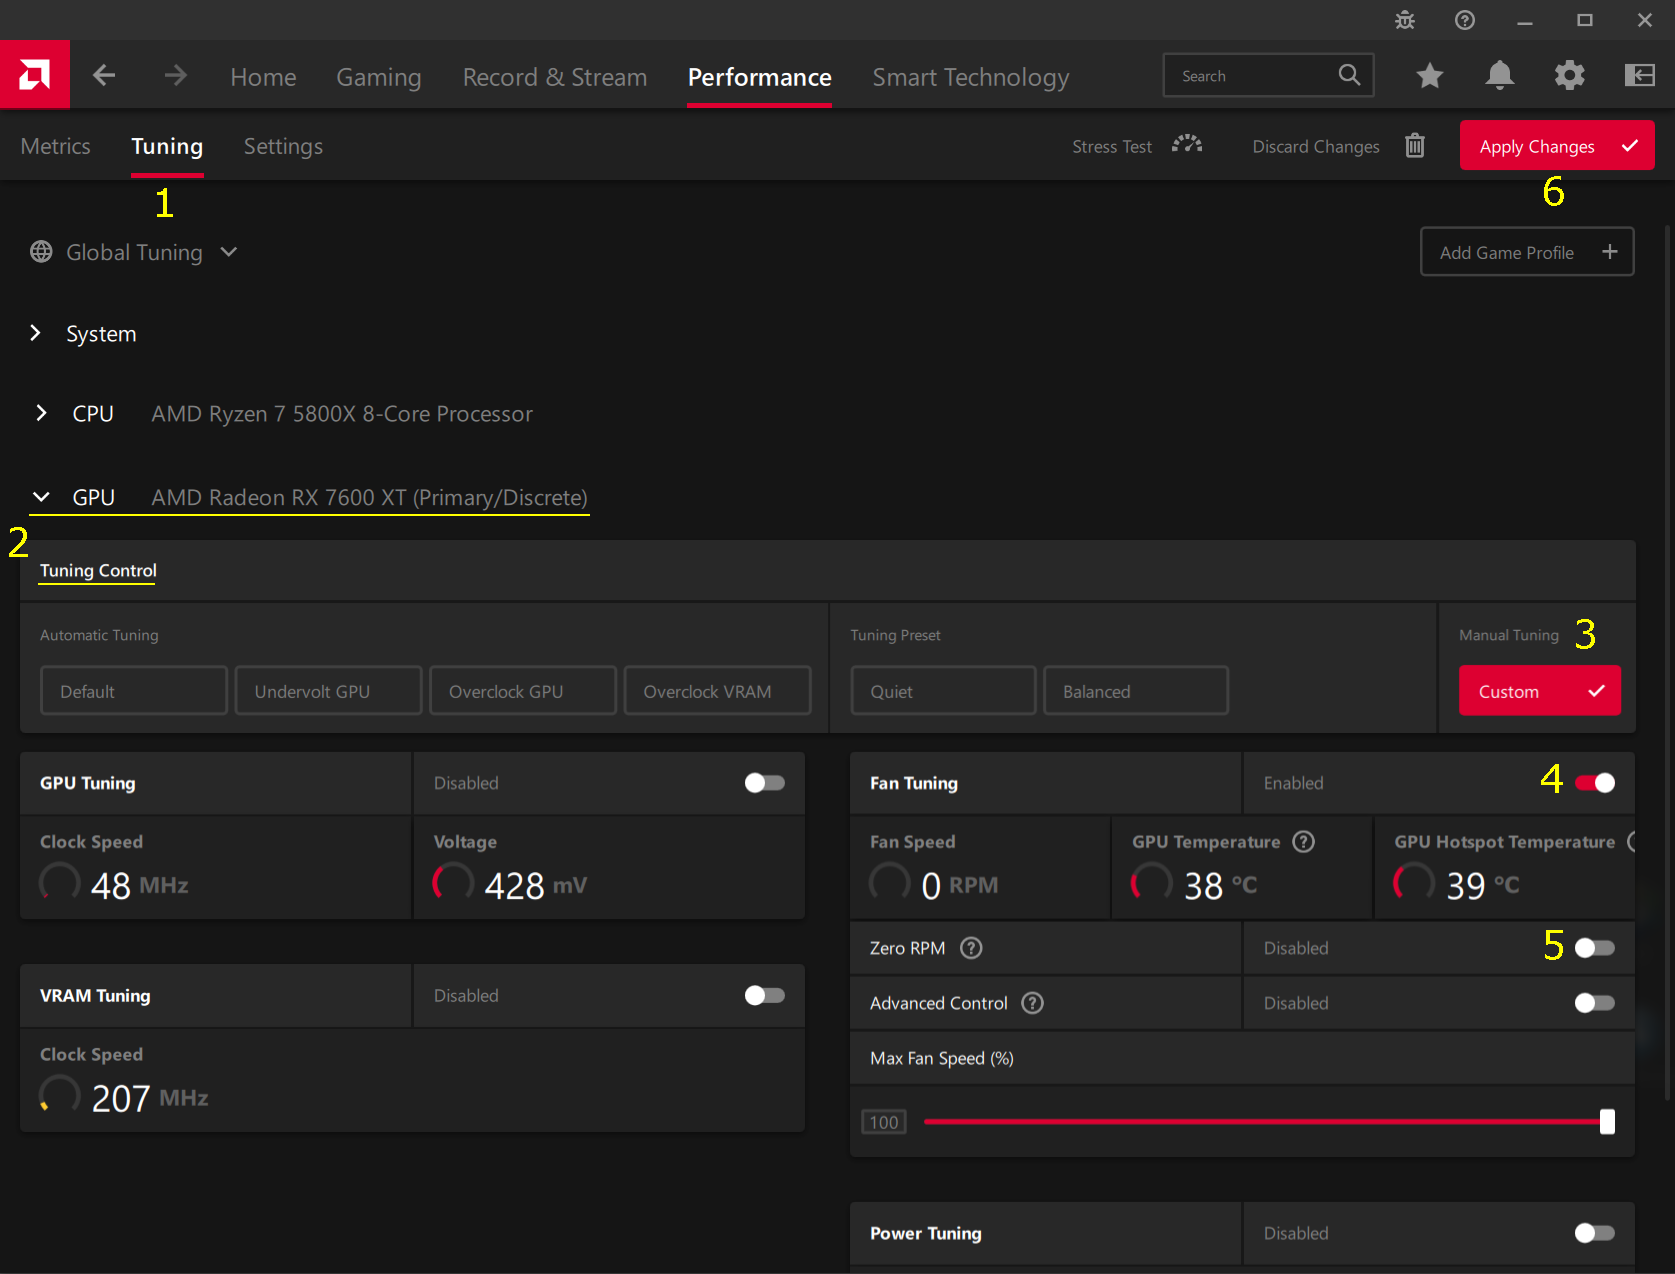Go back with the left arrow
The height and width of the screenshot is (1274, 1675).
coord(104,75)
